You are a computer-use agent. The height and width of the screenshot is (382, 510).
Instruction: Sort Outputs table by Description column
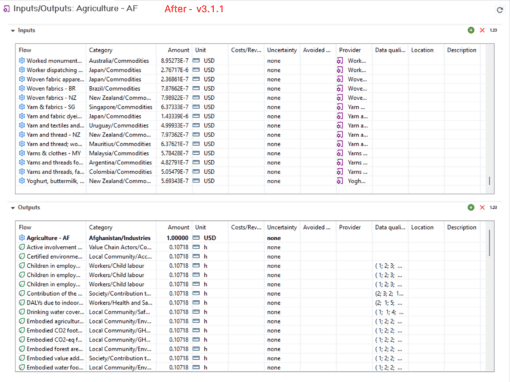click(462, 227)
